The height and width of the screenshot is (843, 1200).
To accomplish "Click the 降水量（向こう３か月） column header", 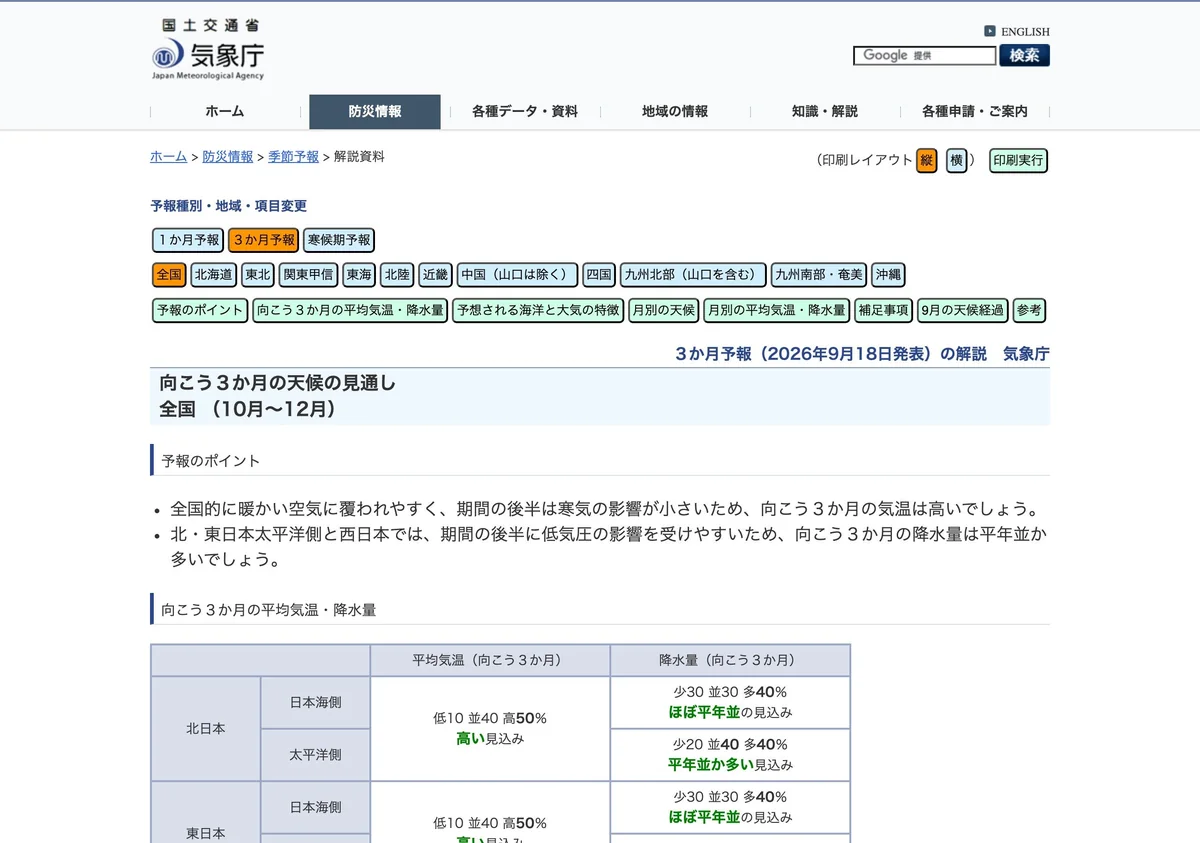I will [730, 660].
